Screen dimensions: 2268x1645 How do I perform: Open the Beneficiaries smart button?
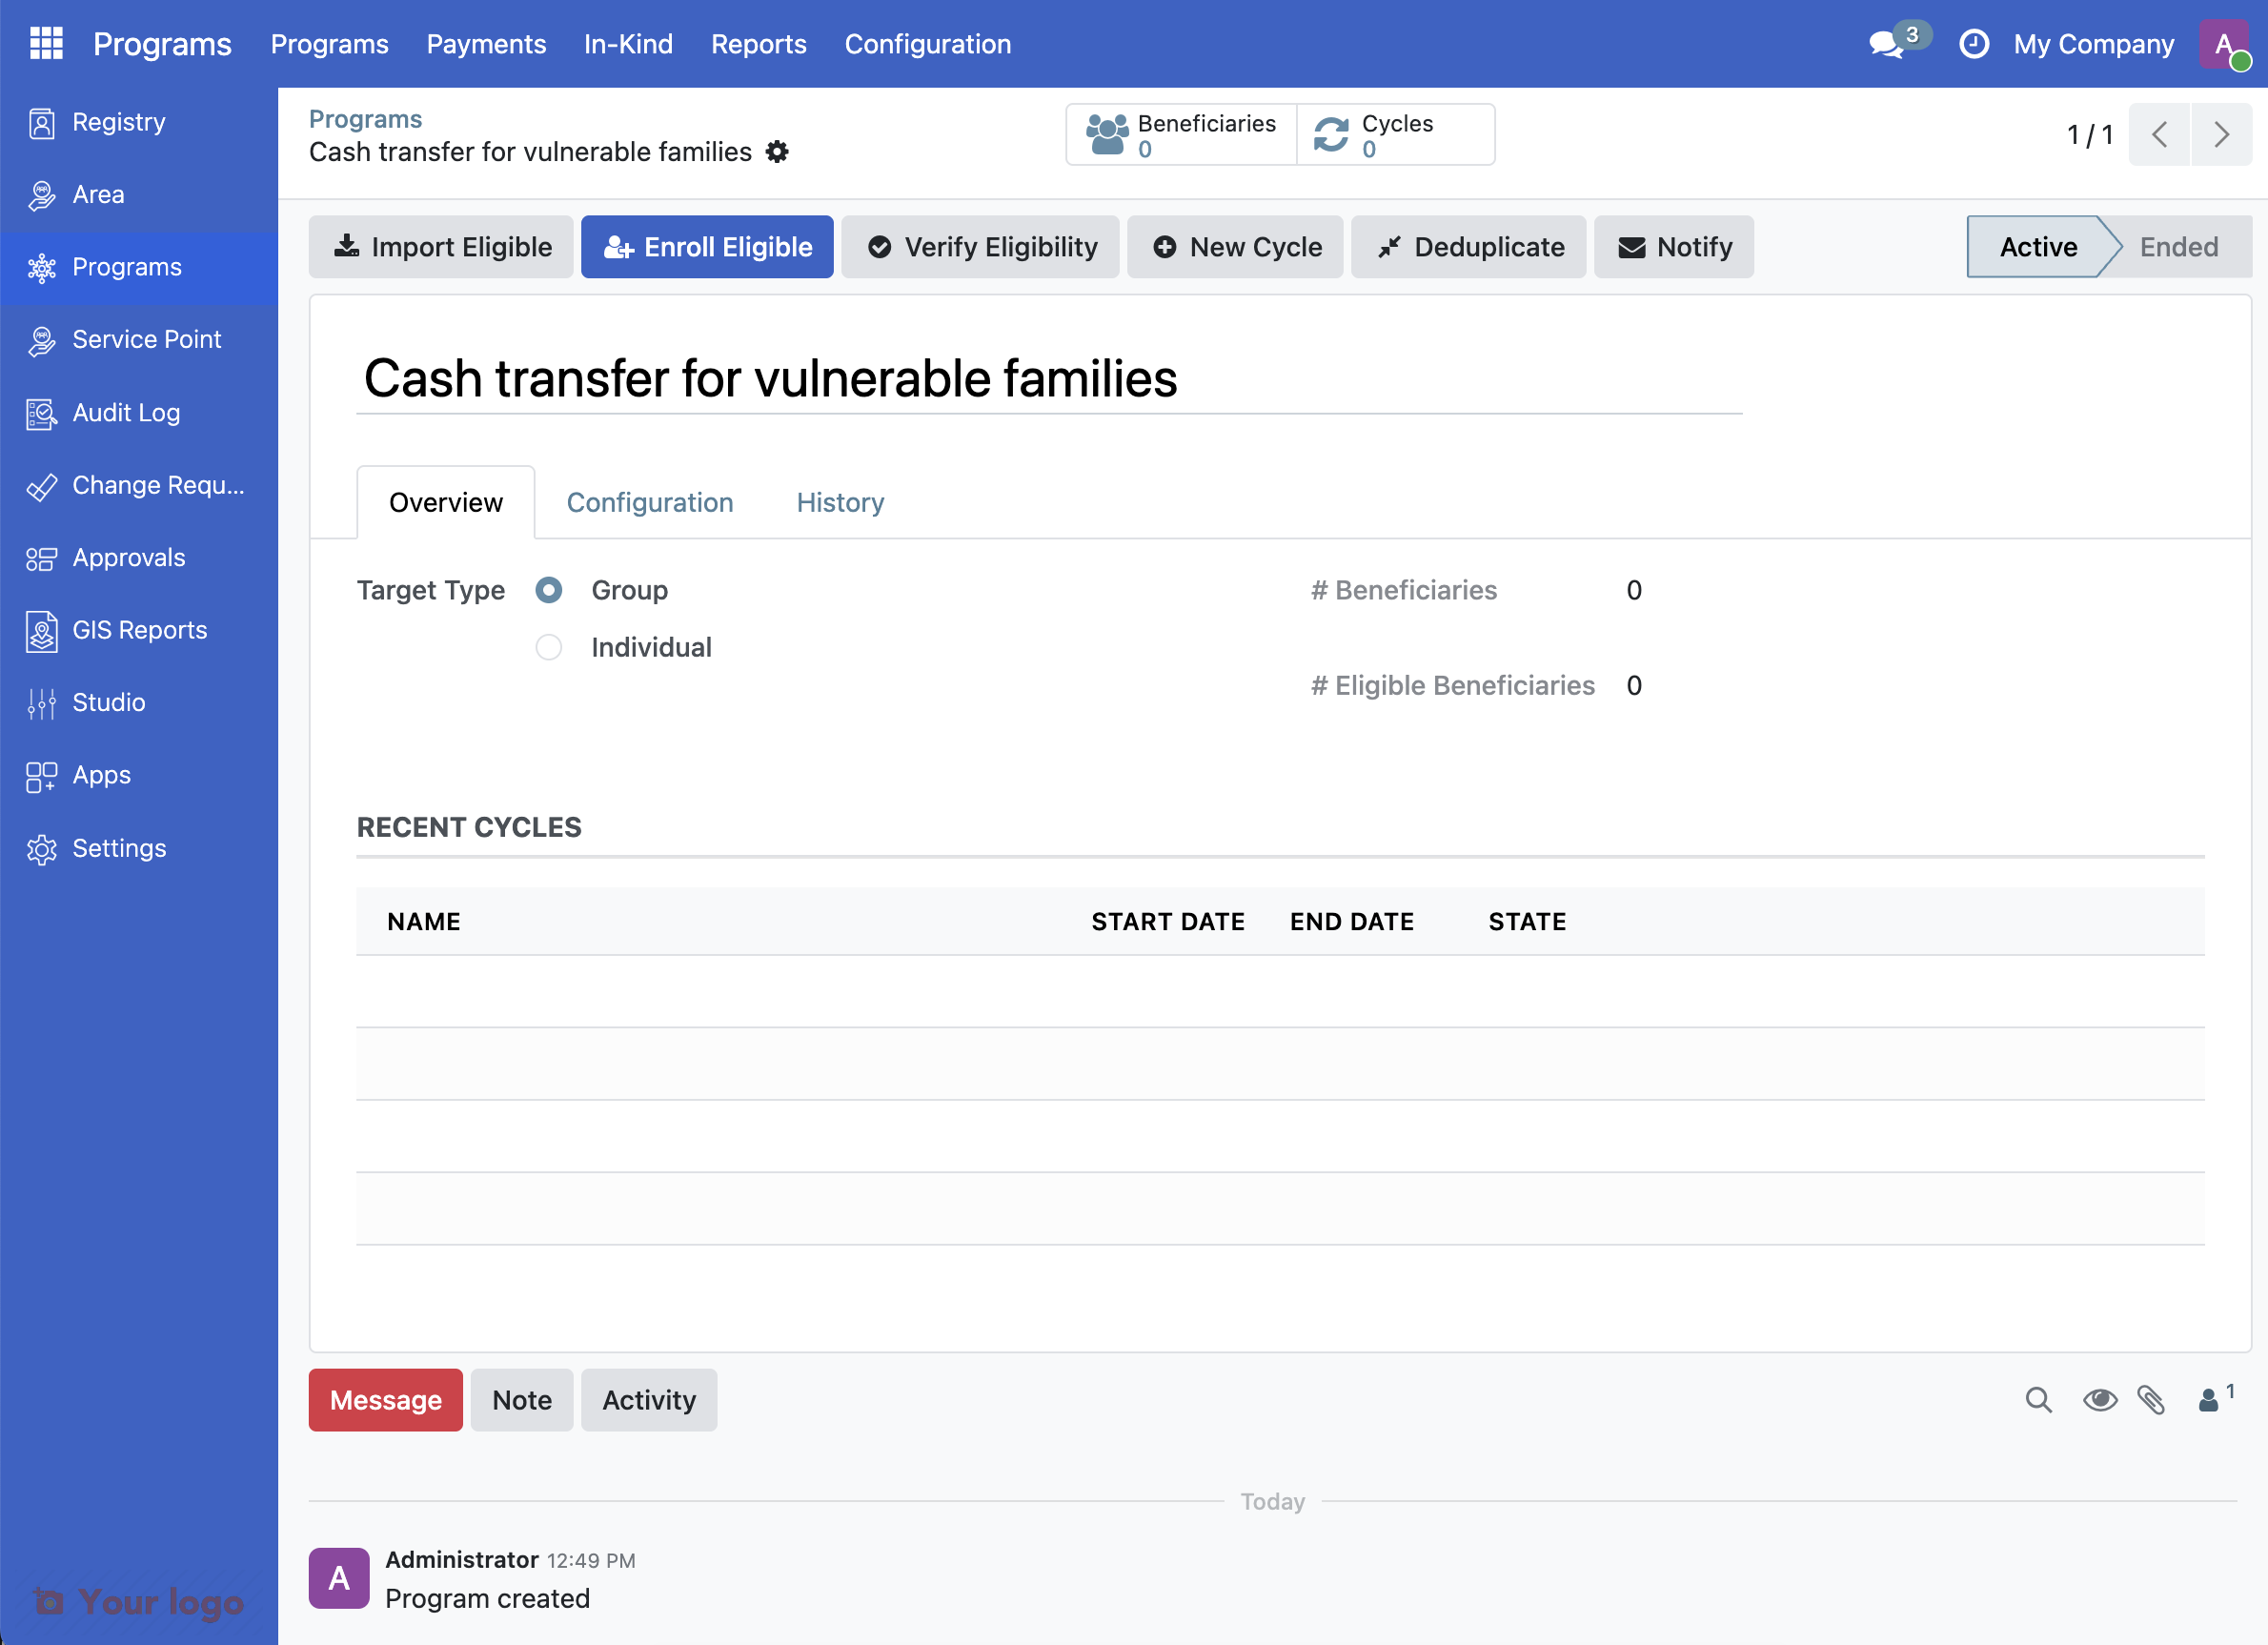point(1181,134)
